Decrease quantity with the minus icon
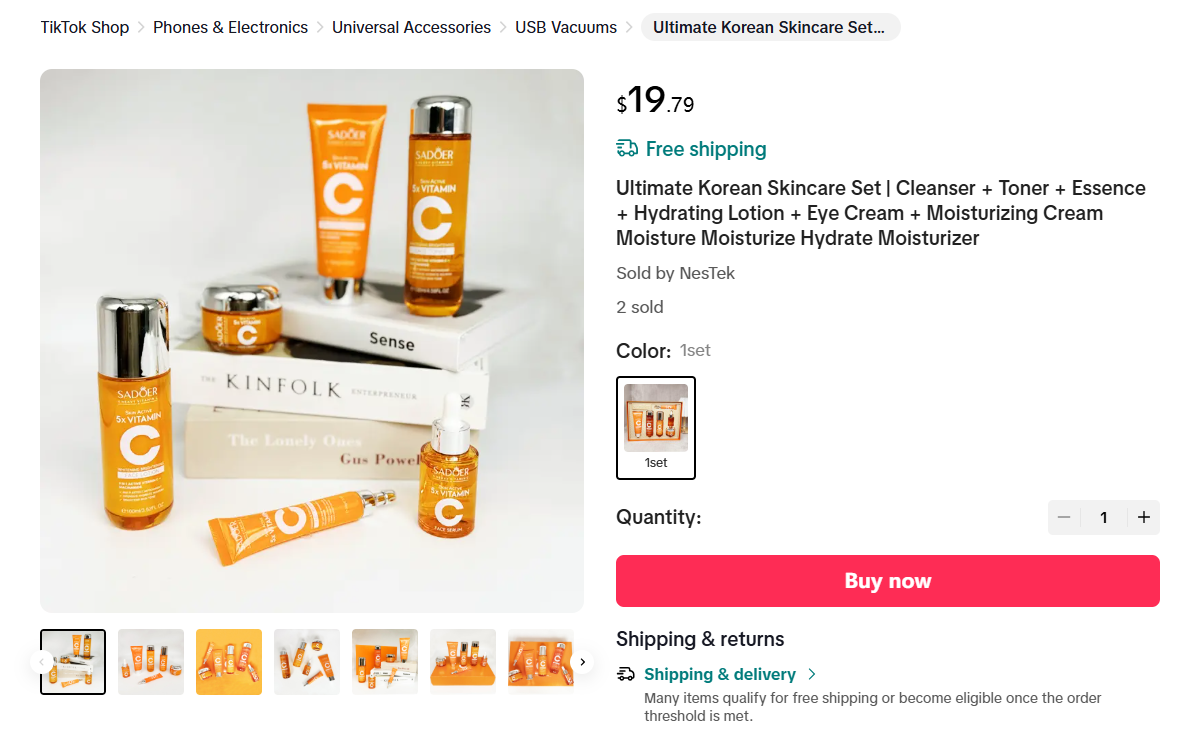This screenshot has height=733, width=1179. [x=1064, y=517]
